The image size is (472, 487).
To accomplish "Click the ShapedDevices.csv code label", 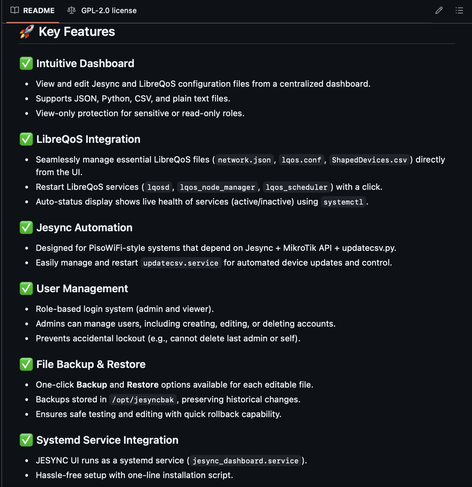I will (369, 160).
